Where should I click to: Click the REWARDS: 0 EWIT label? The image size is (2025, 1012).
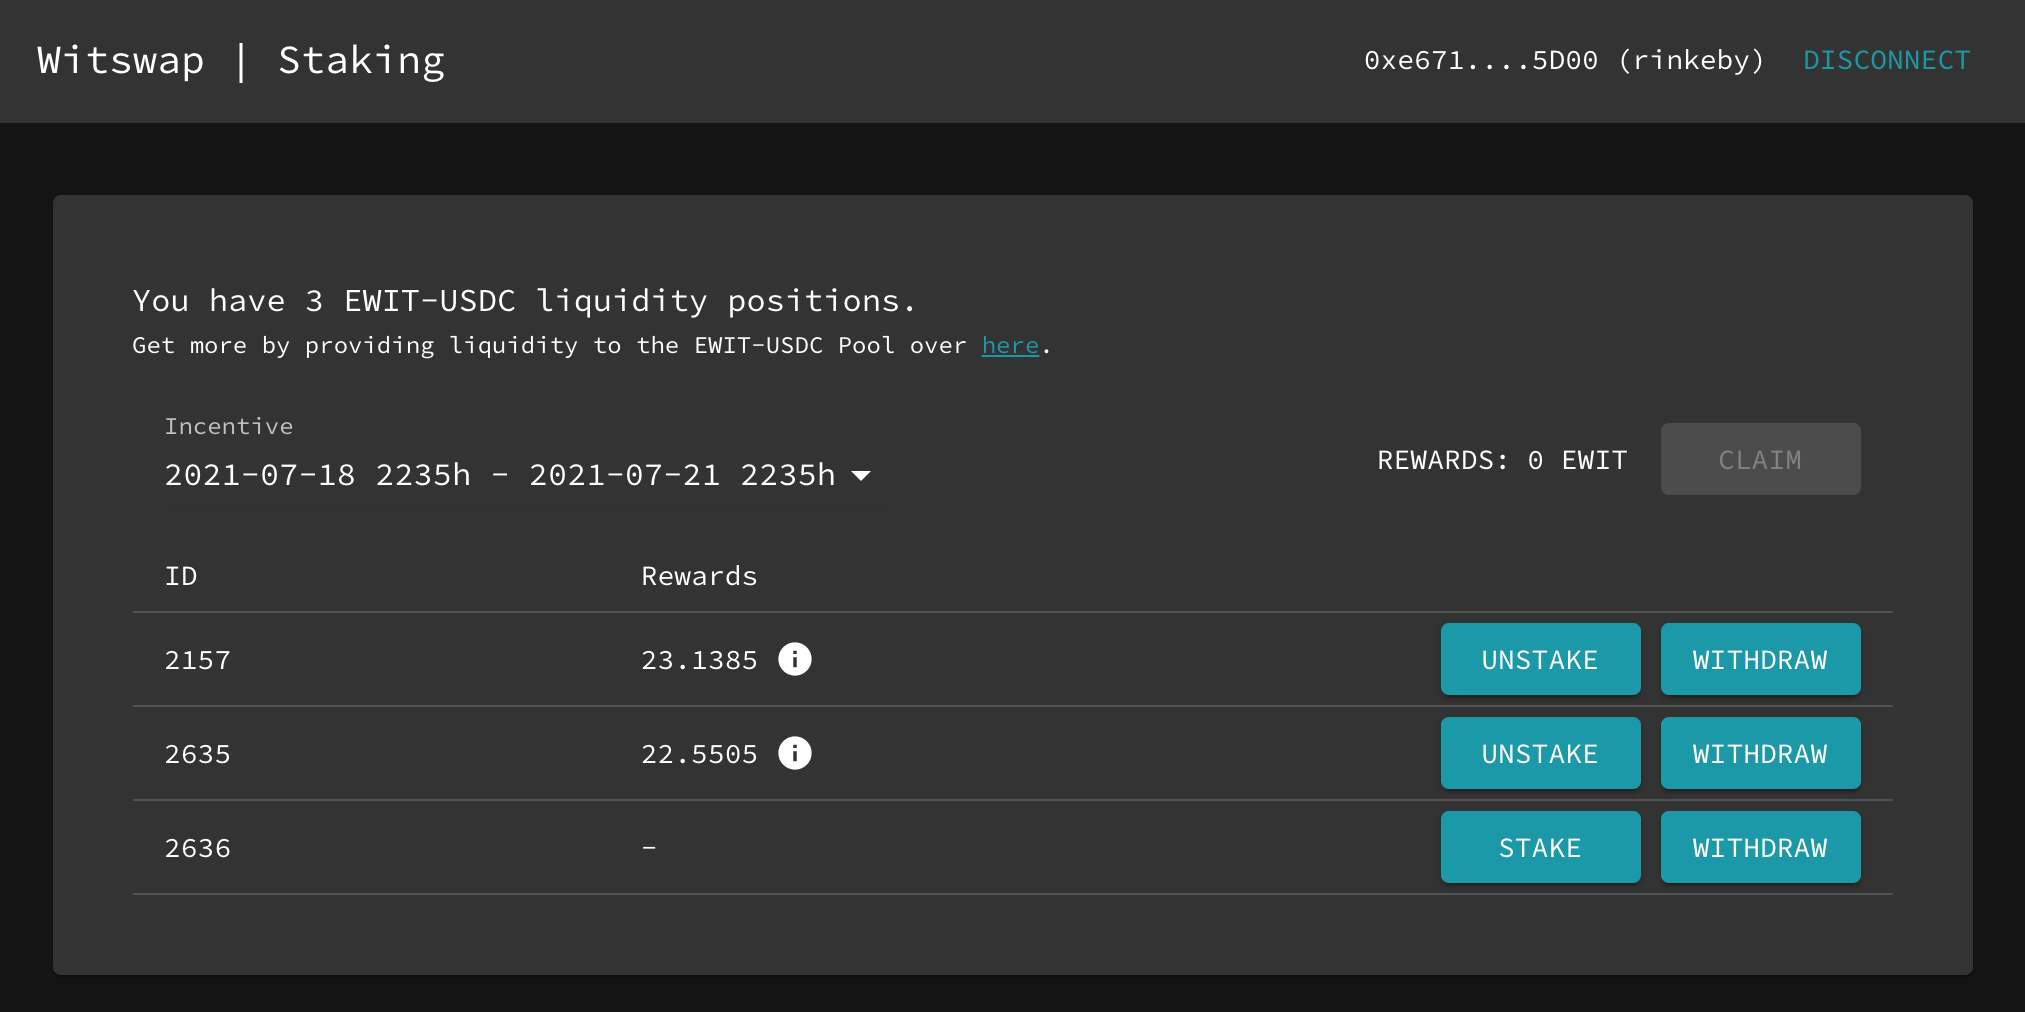tap(1502, 460)
